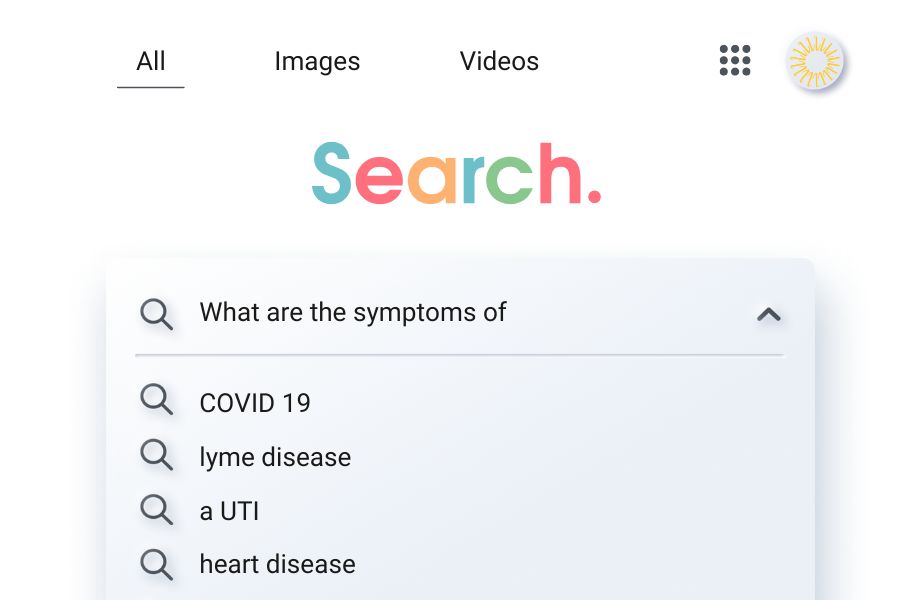Screen dimensions: 900x600
Task: Select the COVID 19 suggestion
Action: click(255, 403)
